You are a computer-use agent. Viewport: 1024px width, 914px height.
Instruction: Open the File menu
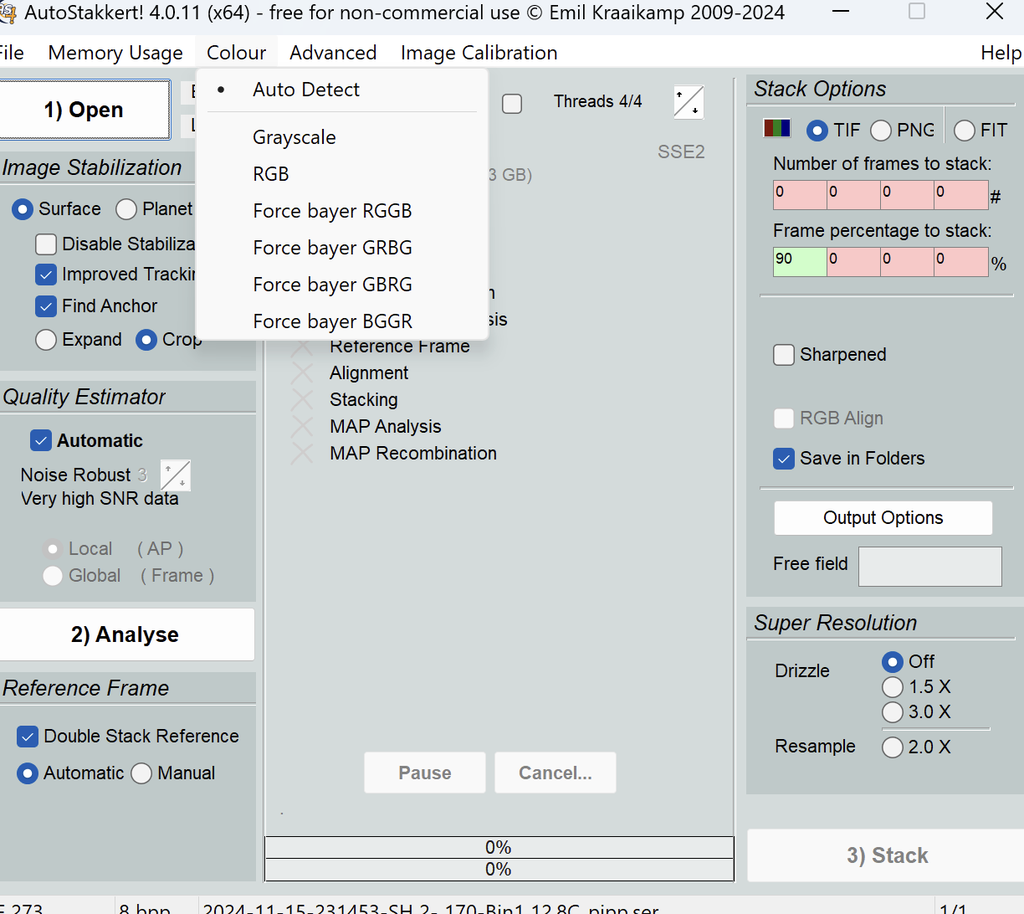point(12,52)
